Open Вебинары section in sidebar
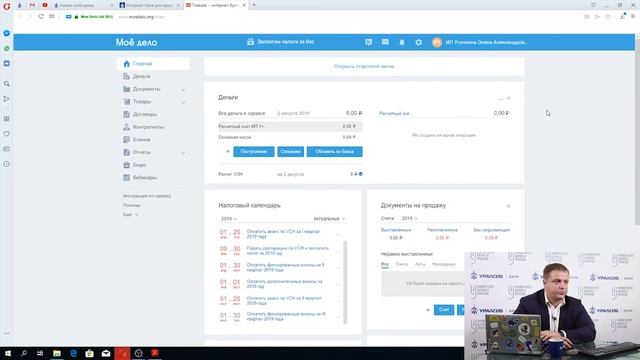640x360 pixels. [x=144, y=178]
